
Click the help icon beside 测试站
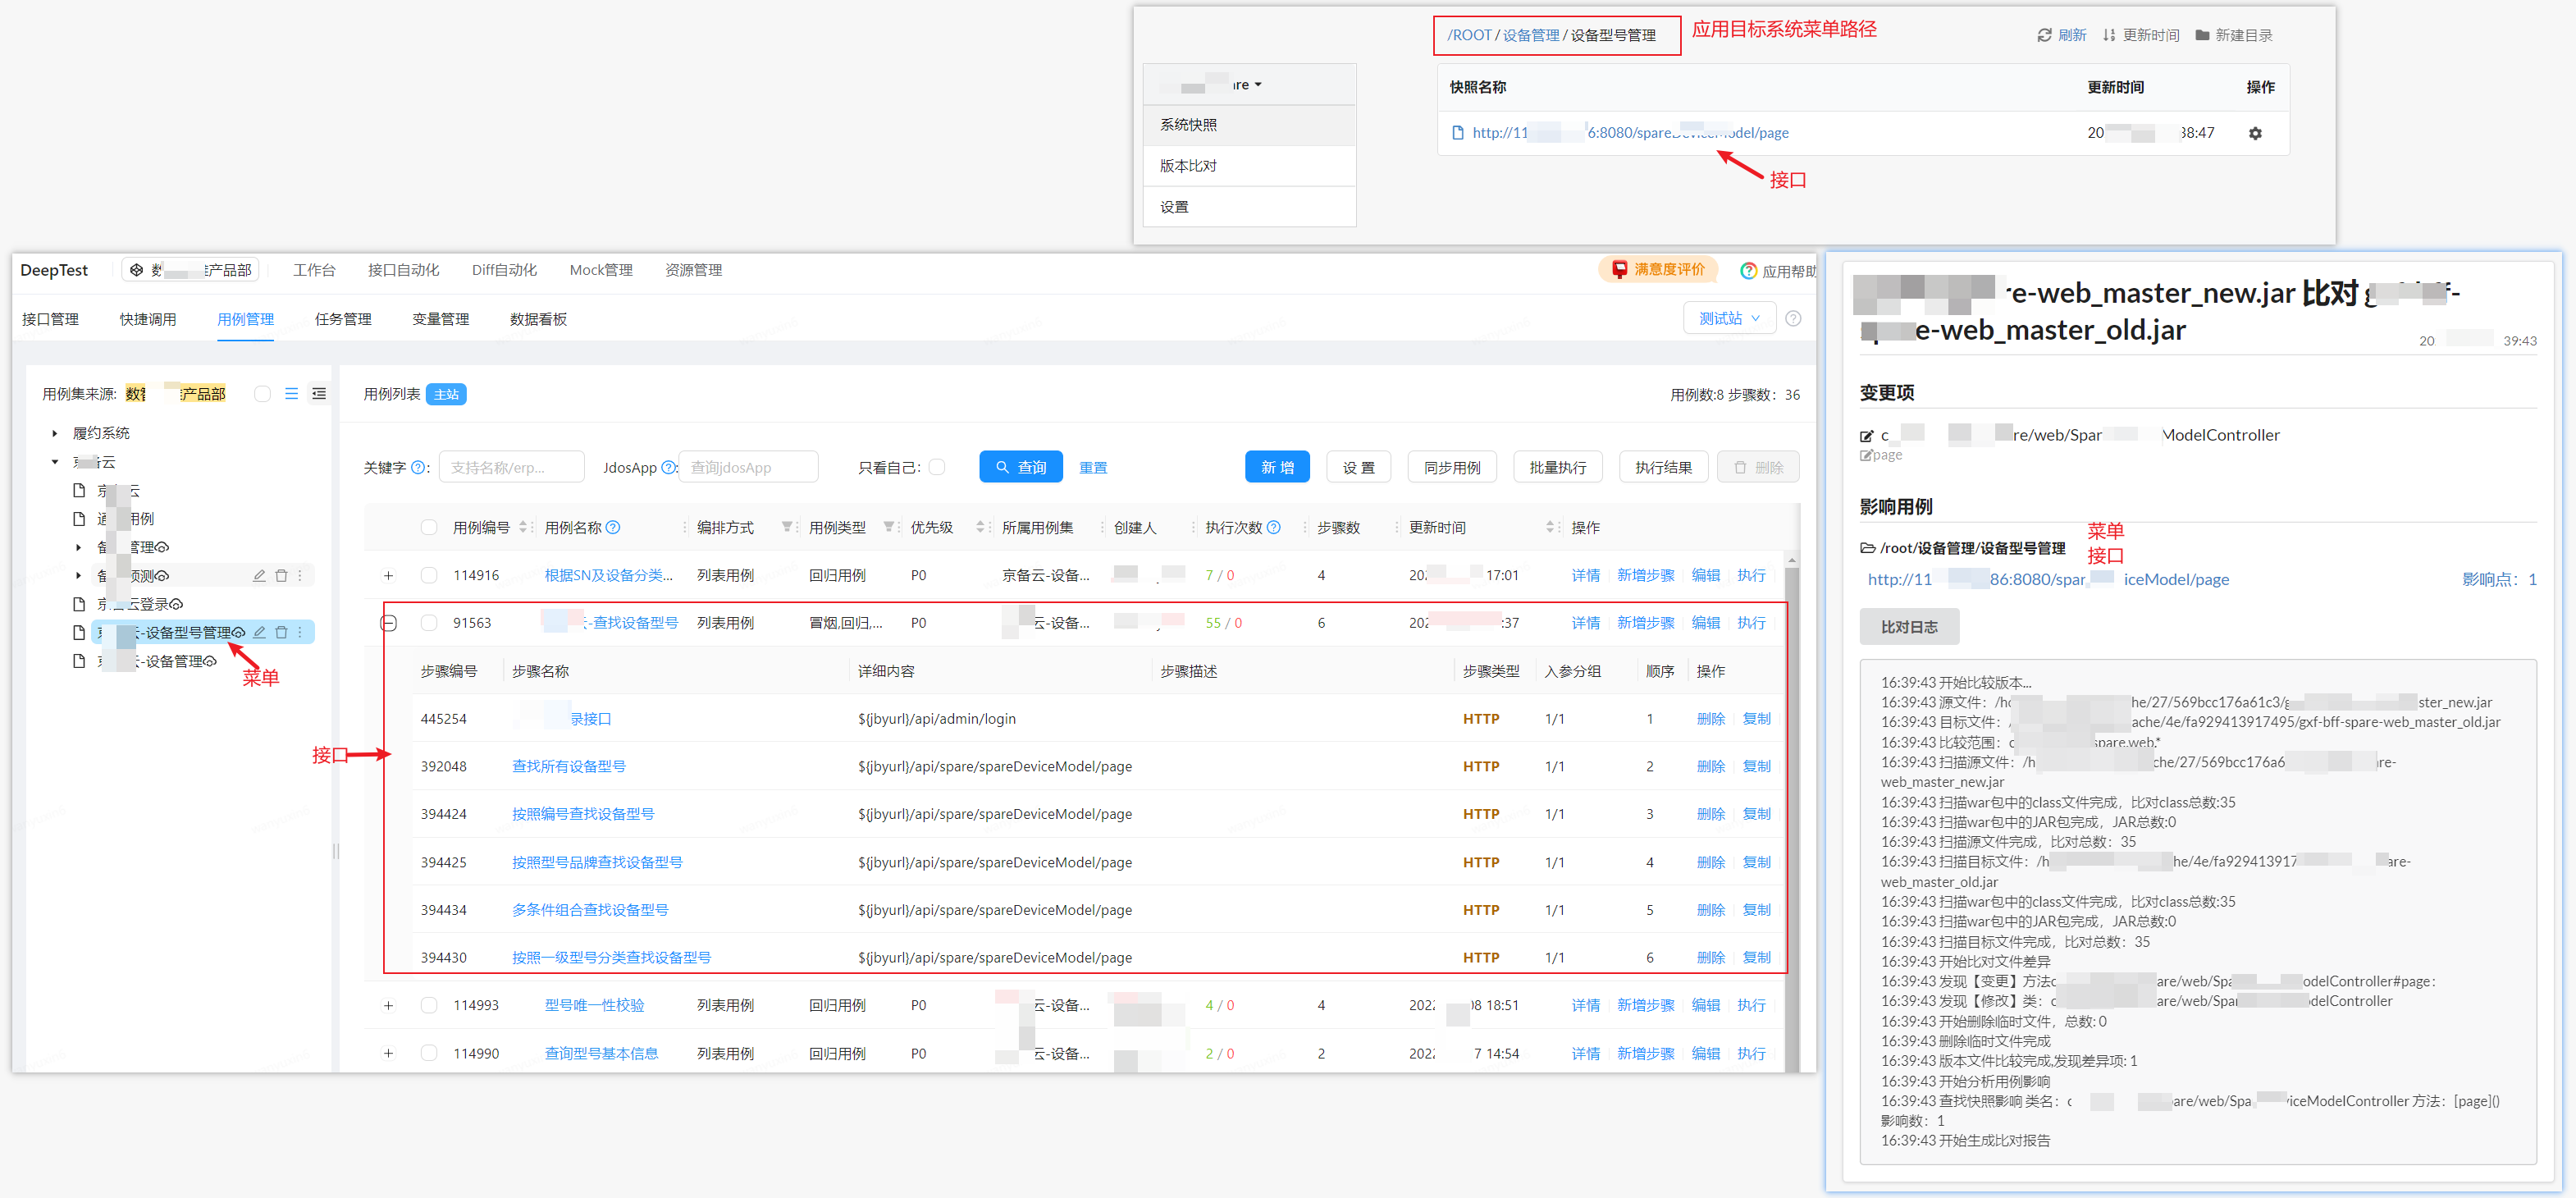[1793, 318]
